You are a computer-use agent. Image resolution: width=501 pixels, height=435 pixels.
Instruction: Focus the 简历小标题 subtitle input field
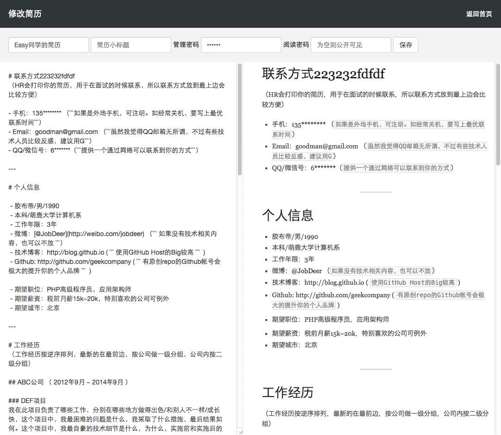tap(131, 45)
